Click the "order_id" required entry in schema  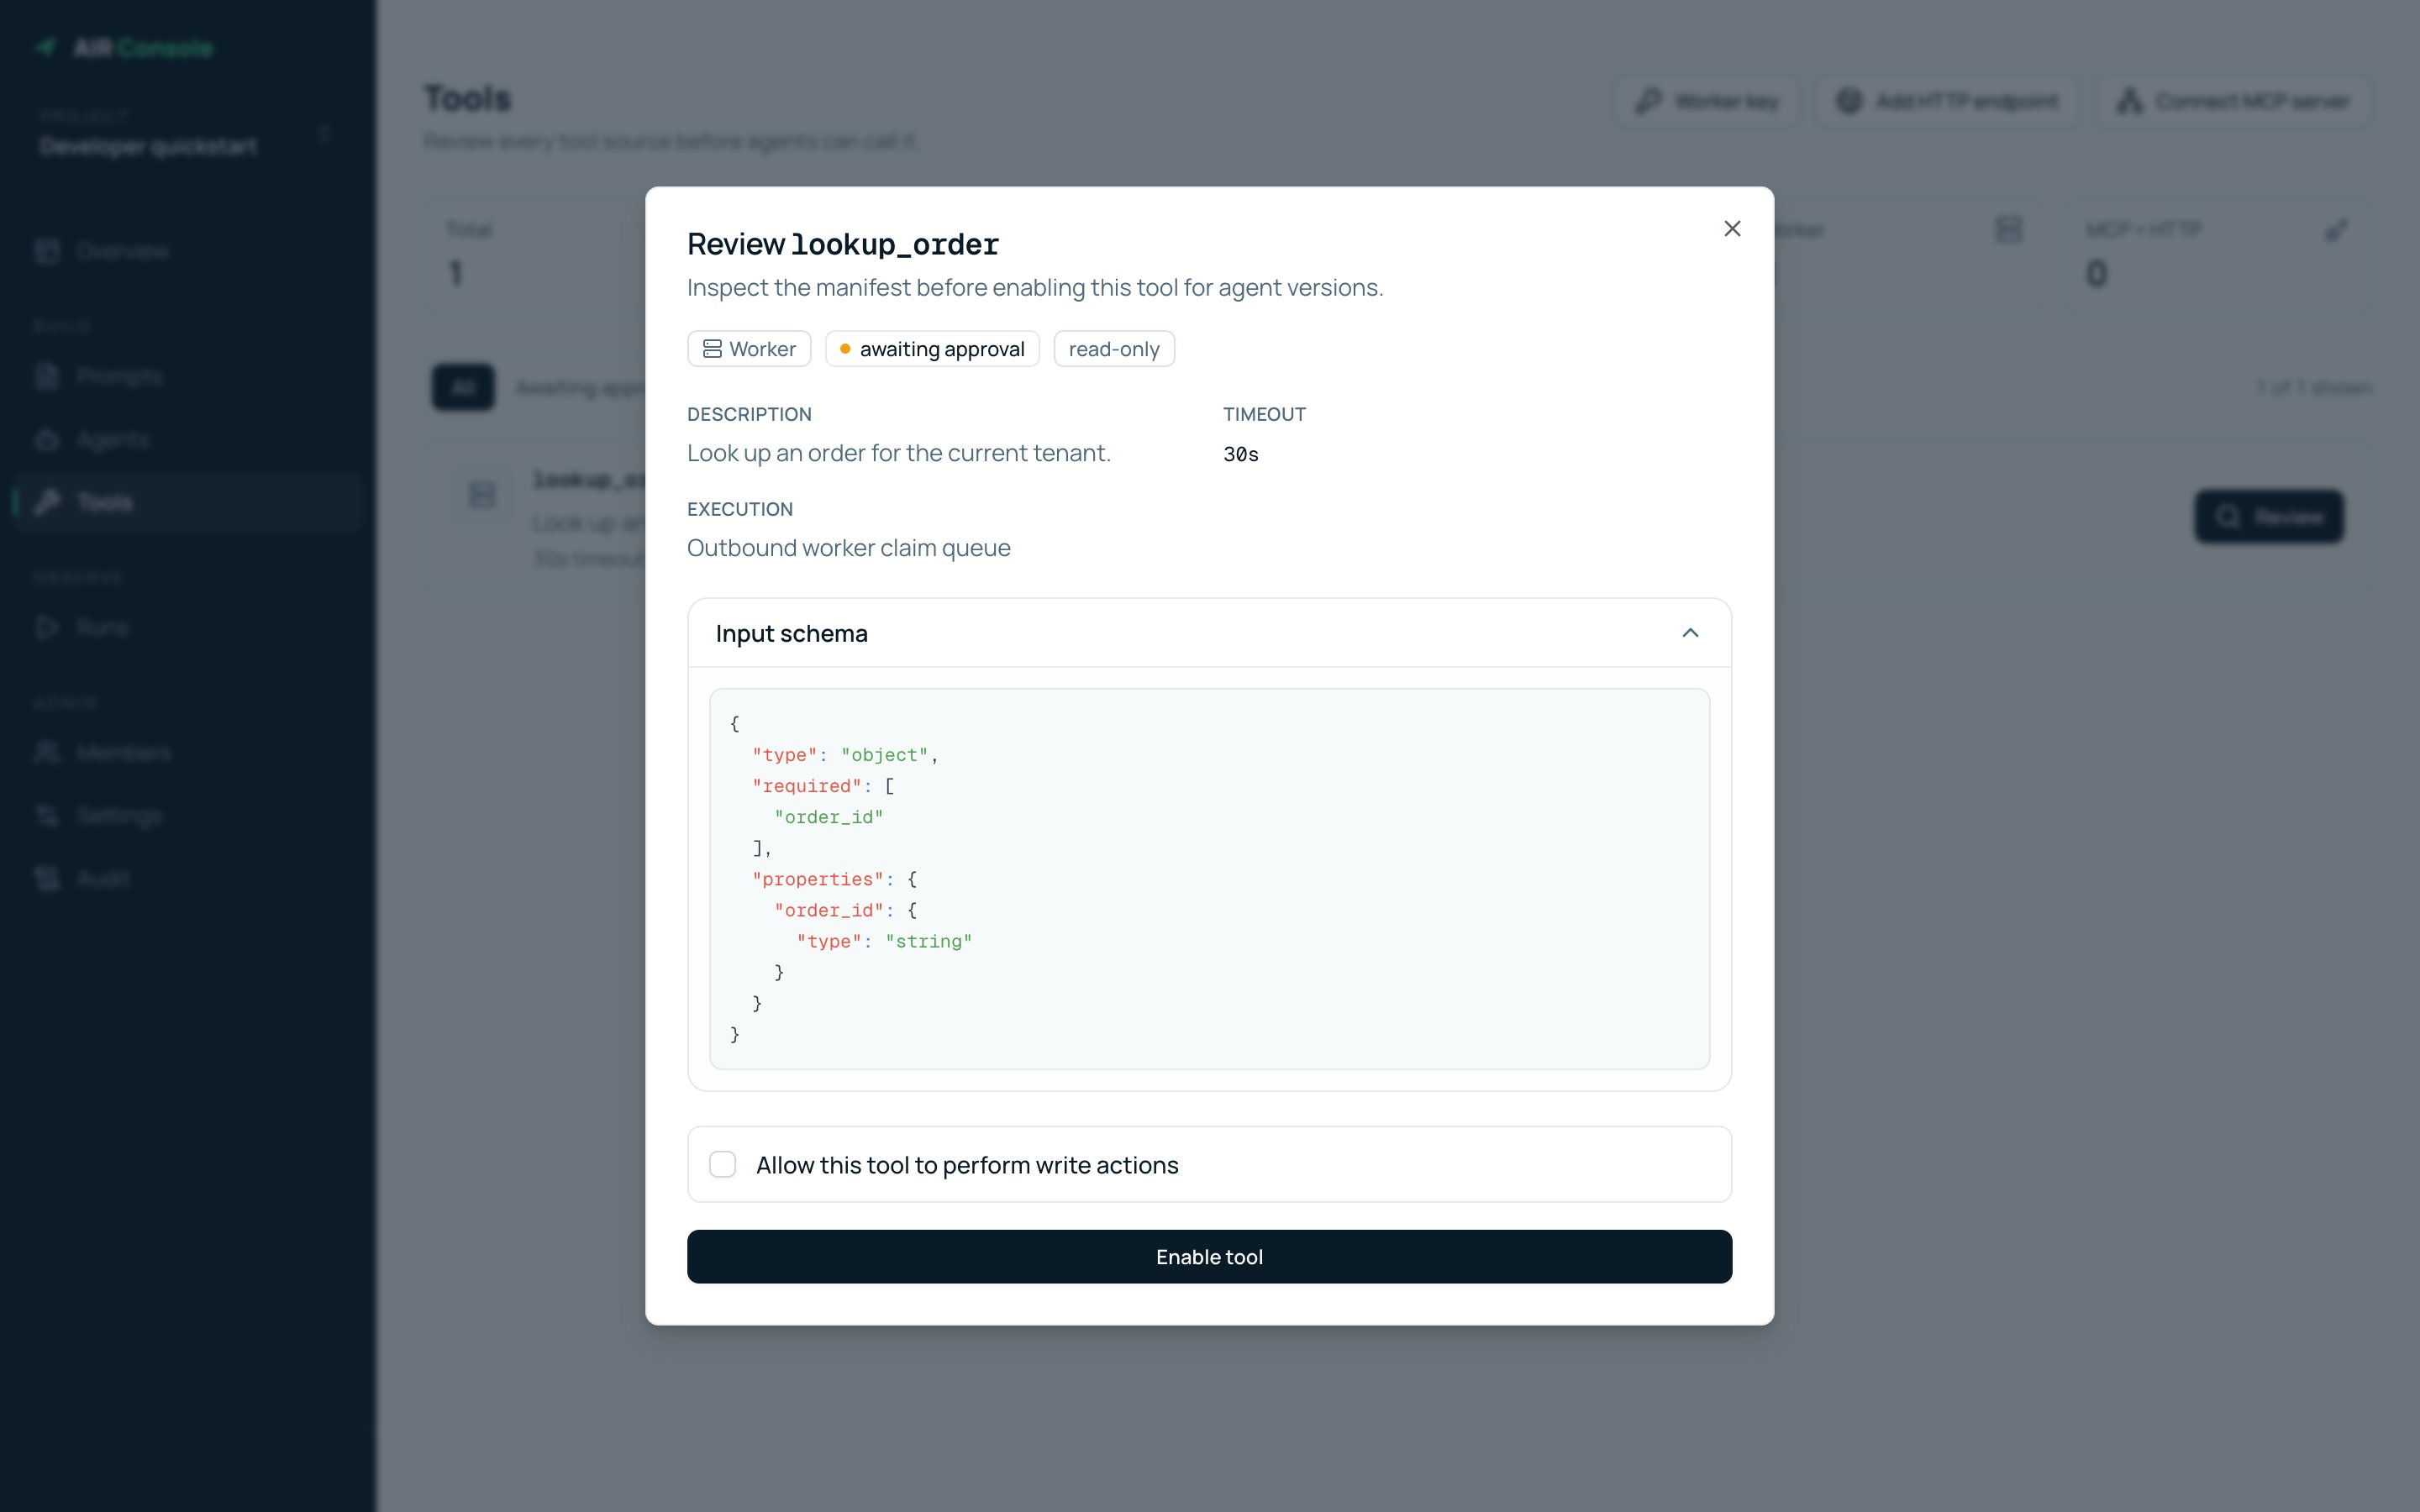pyautogui.click(x=828, y=817)
